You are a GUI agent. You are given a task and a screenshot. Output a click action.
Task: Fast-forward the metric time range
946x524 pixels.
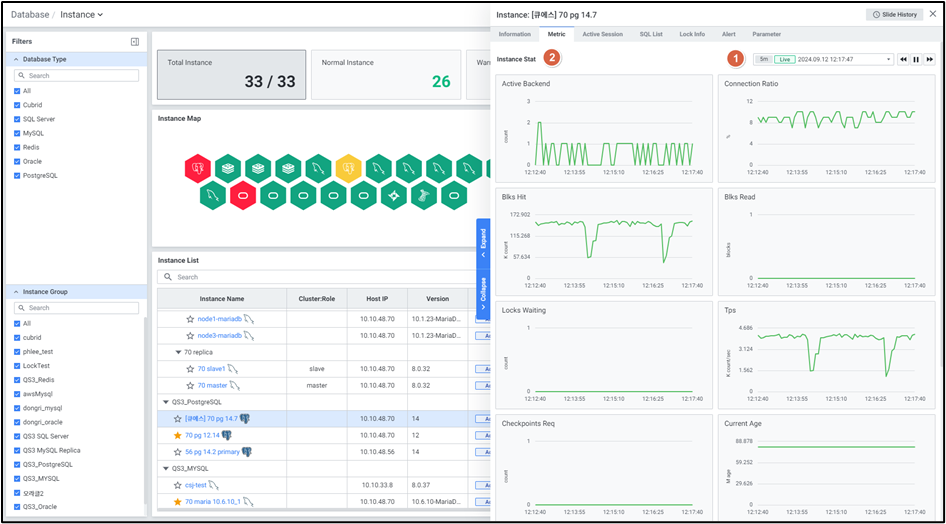pos(929,60)
